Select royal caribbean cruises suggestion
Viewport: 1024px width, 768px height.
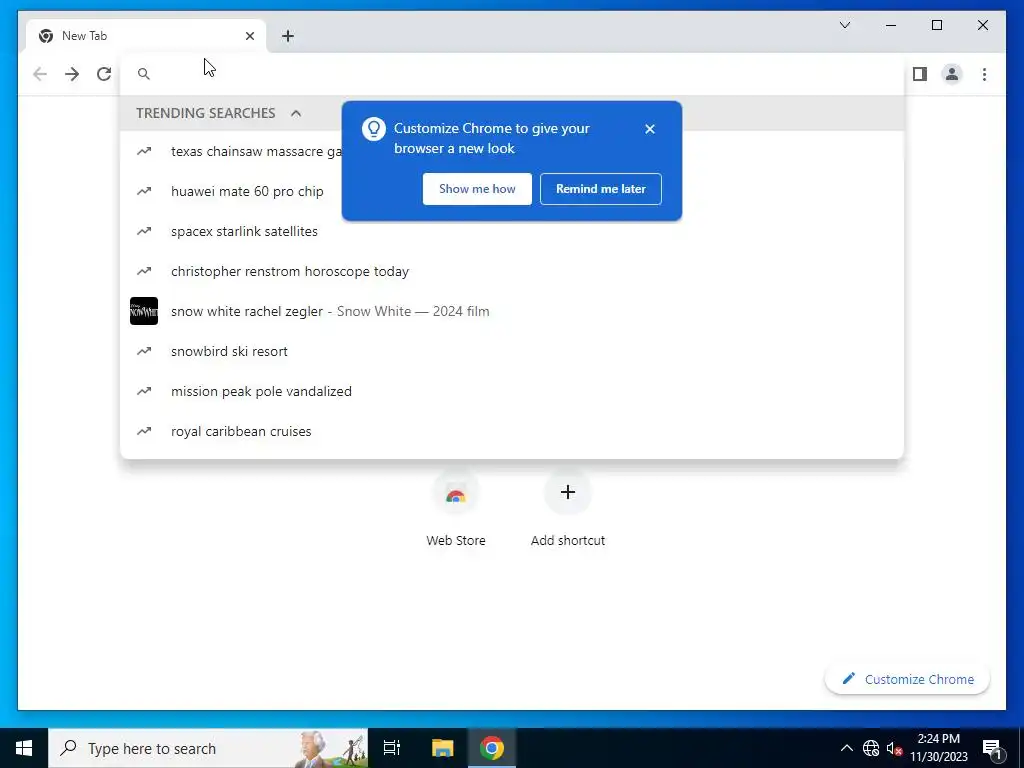click(x=512, y=431)
